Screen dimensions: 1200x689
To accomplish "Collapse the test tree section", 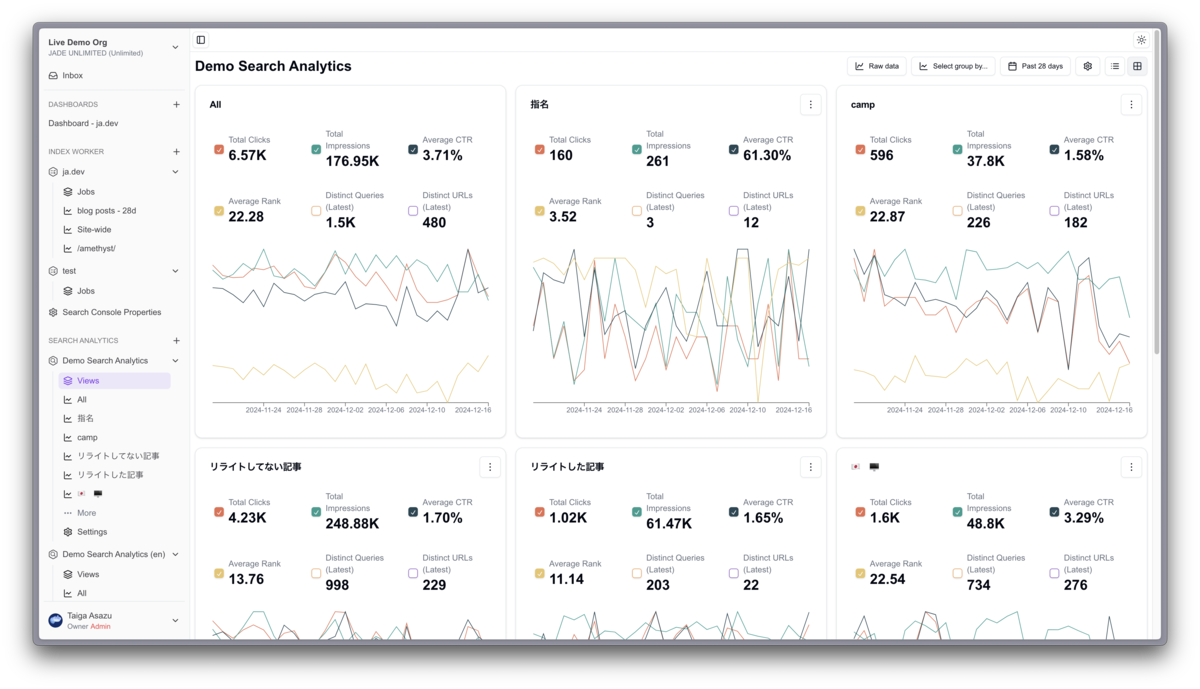I will 175,271.
